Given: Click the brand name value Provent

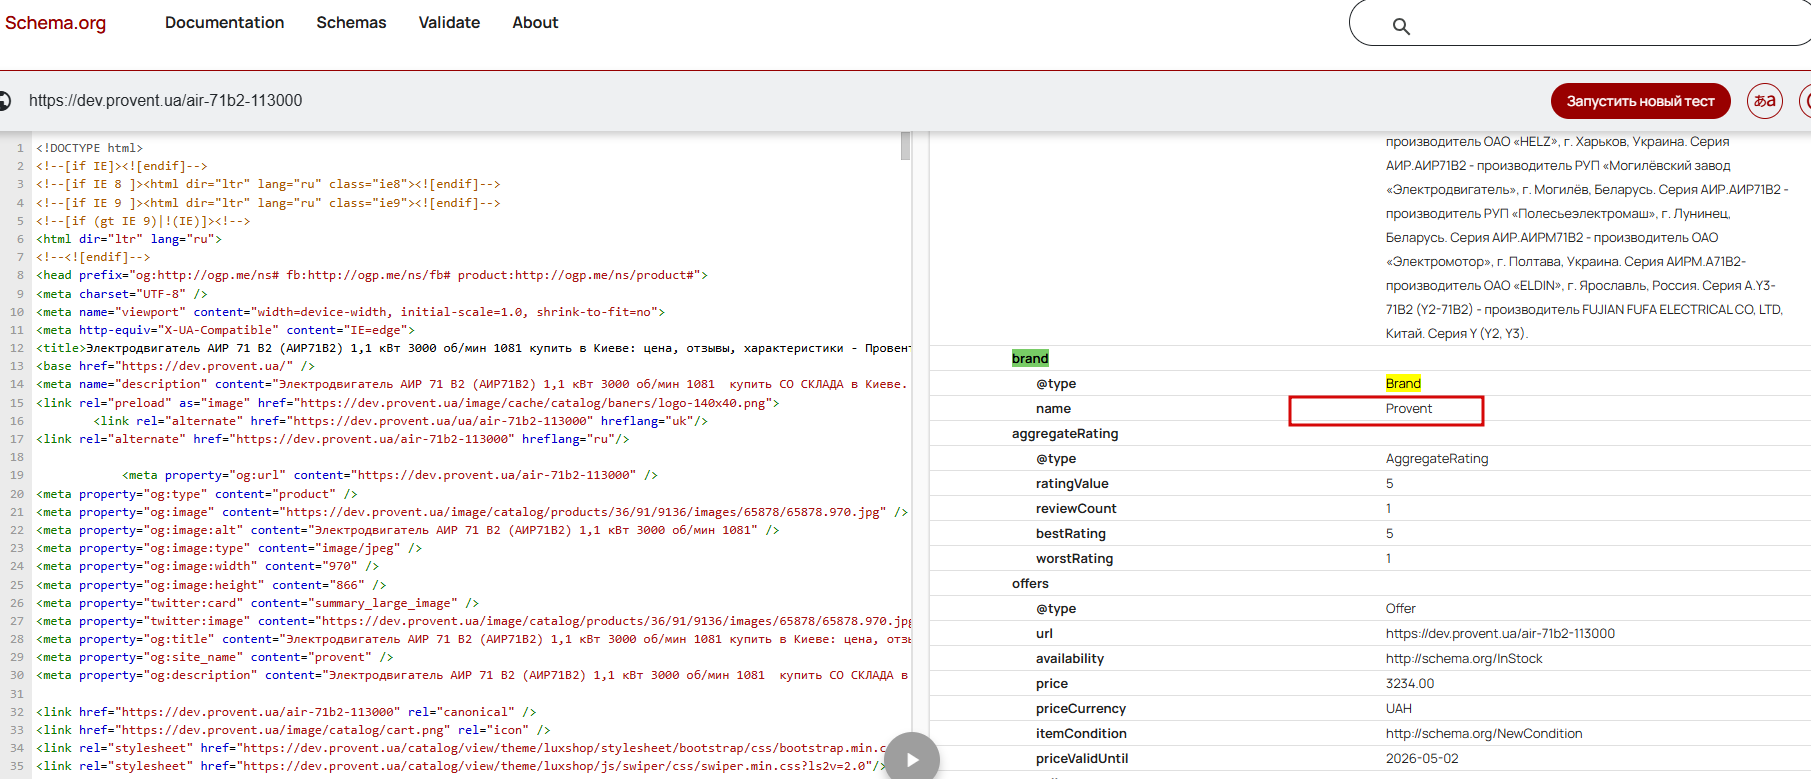Looking at the screenshot, I should click(x=1408, y=408).
